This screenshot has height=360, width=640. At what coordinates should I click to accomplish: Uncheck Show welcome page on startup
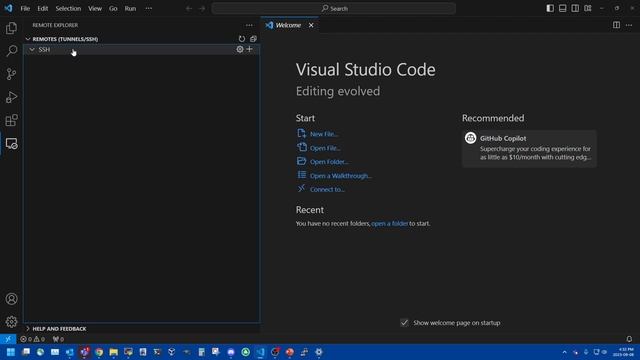tap(404, 323)
